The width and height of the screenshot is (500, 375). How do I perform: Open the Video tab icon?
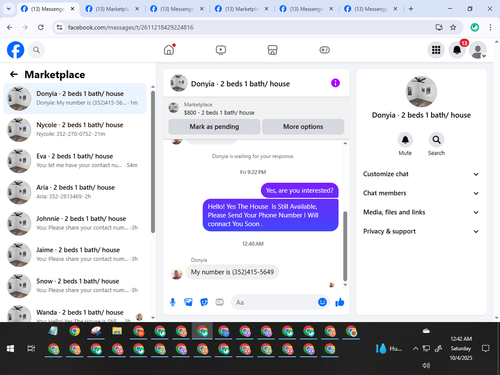point(221,50)
